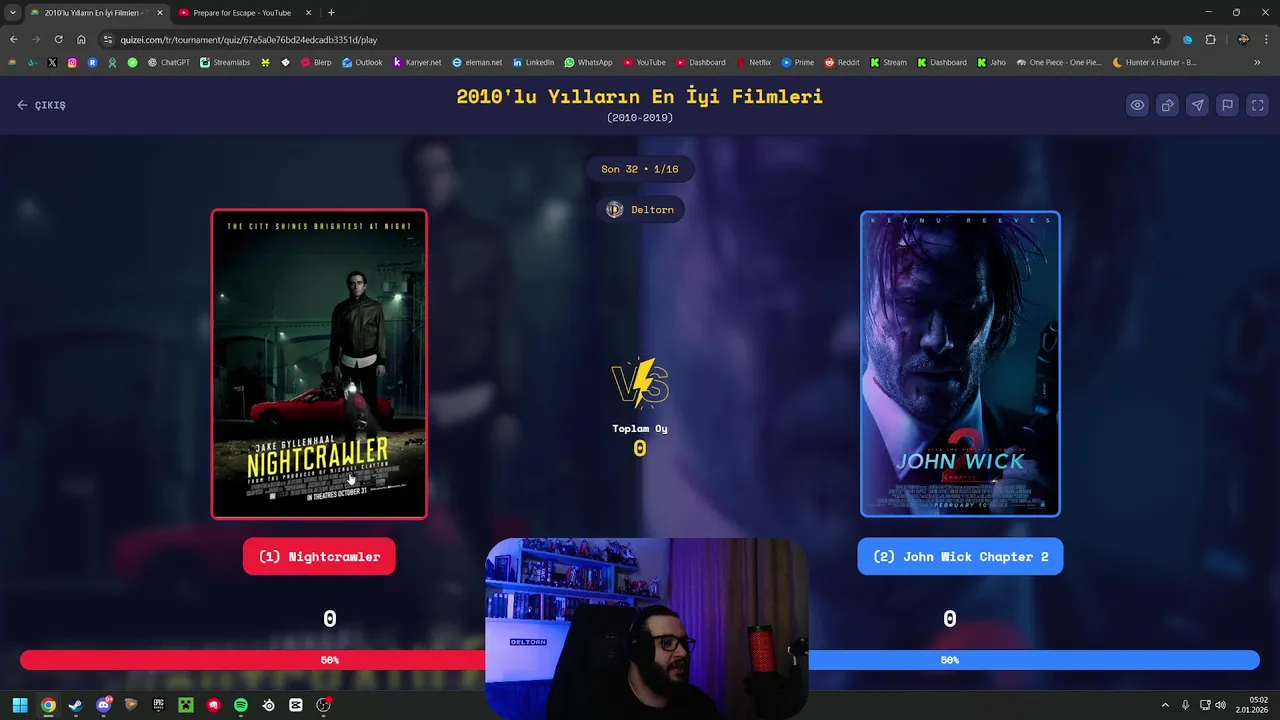Open Epic Games Launcher from the taskbar
The image size is (1280, 720).
158,705
